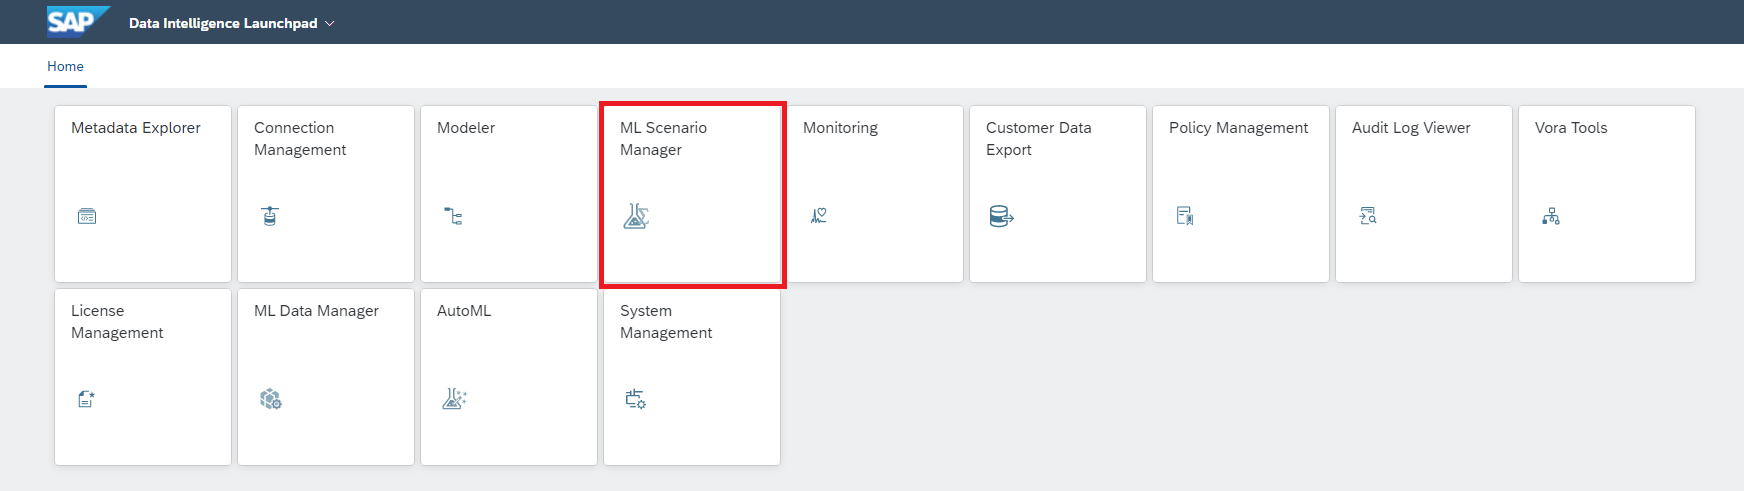Click the Connection Management tile icon

pyautogui.click(x=270, y=216)
